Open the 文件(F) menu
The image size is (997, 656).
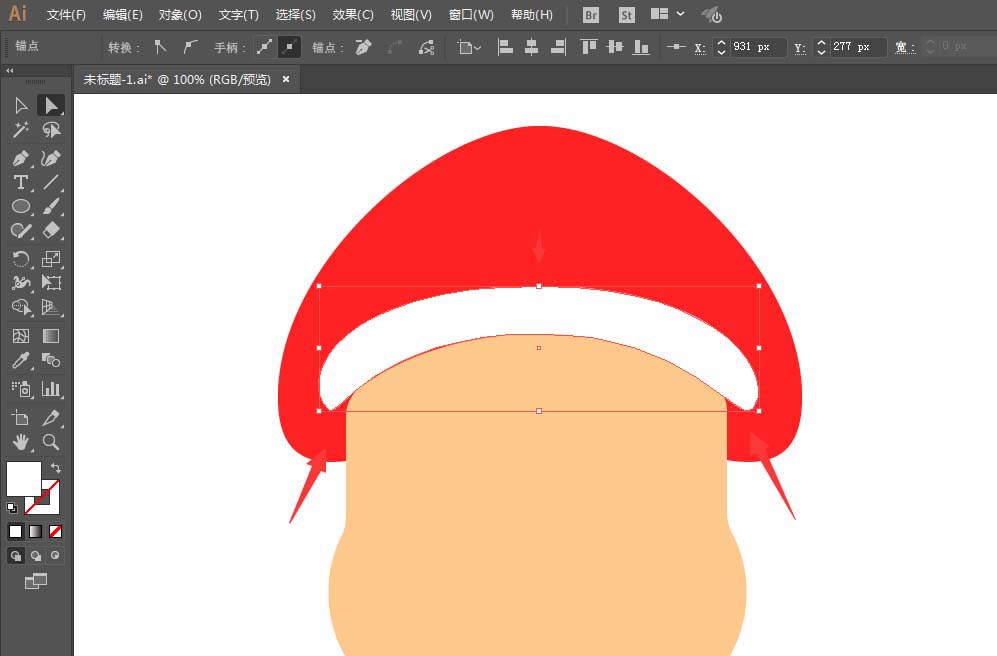pyautogui.click(x=66, y=15)
